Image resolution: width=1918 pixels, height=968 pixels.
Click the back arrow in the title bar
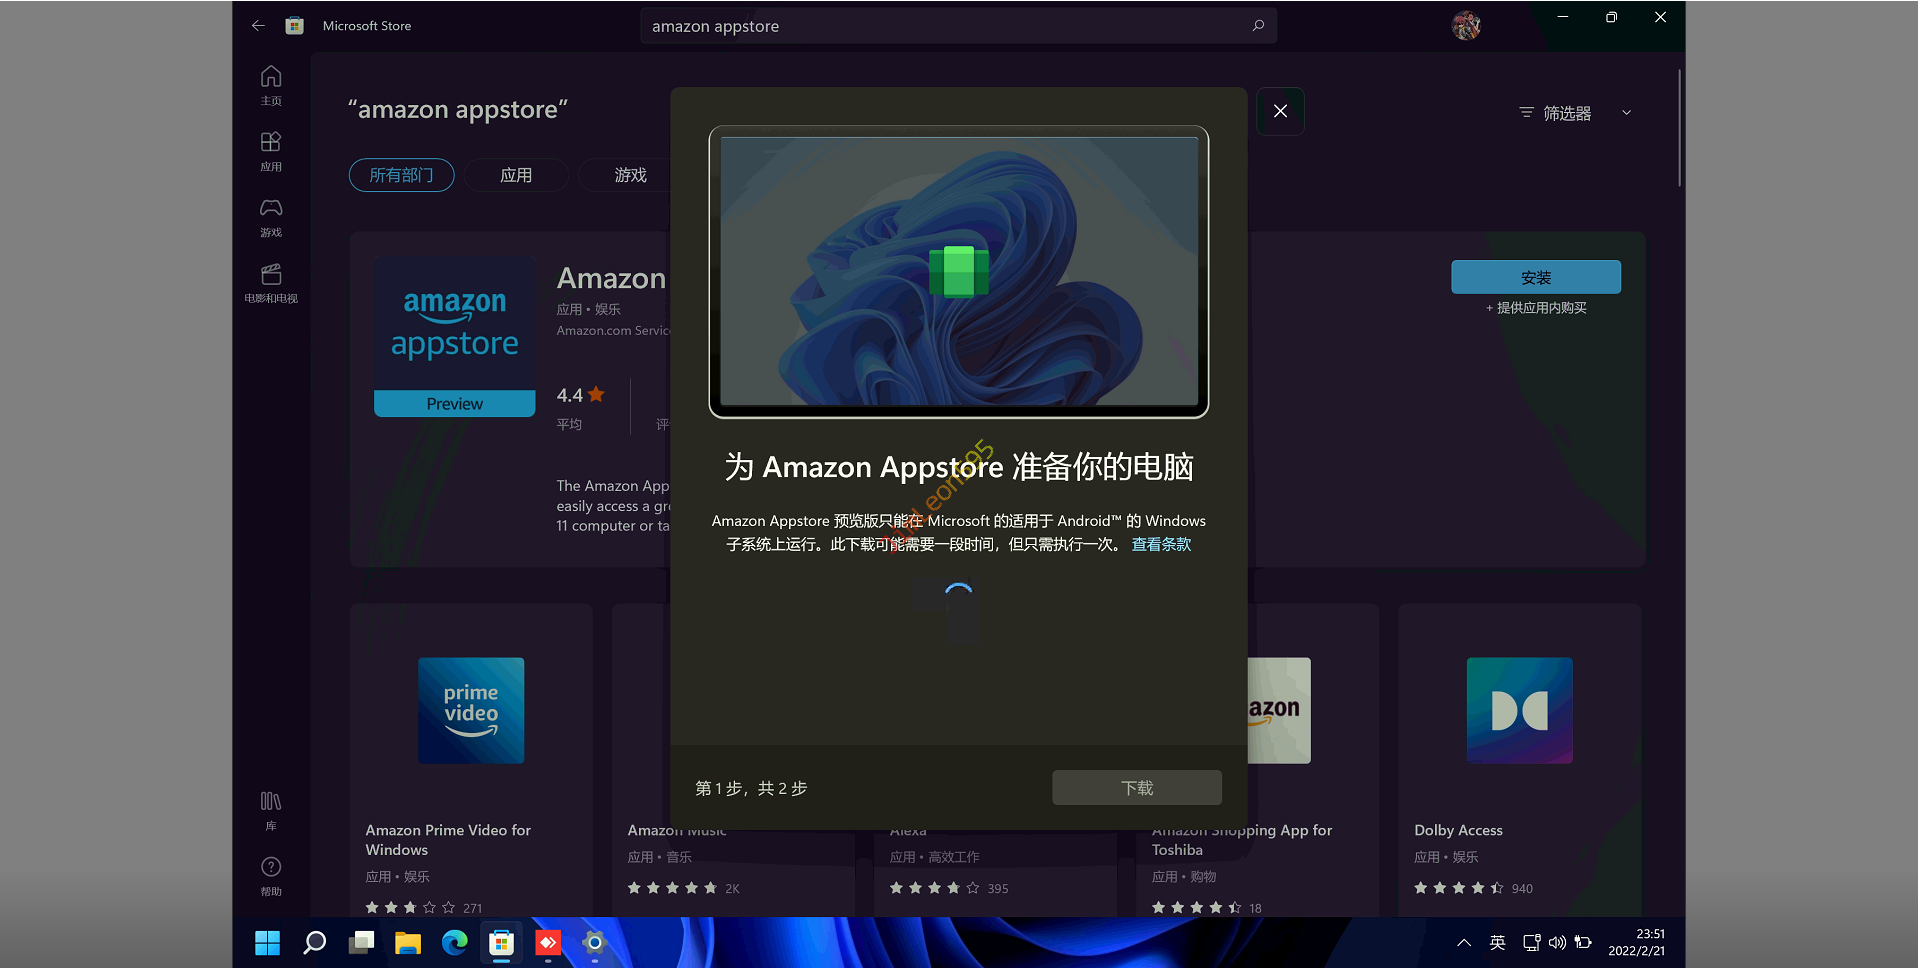(258, 26)
